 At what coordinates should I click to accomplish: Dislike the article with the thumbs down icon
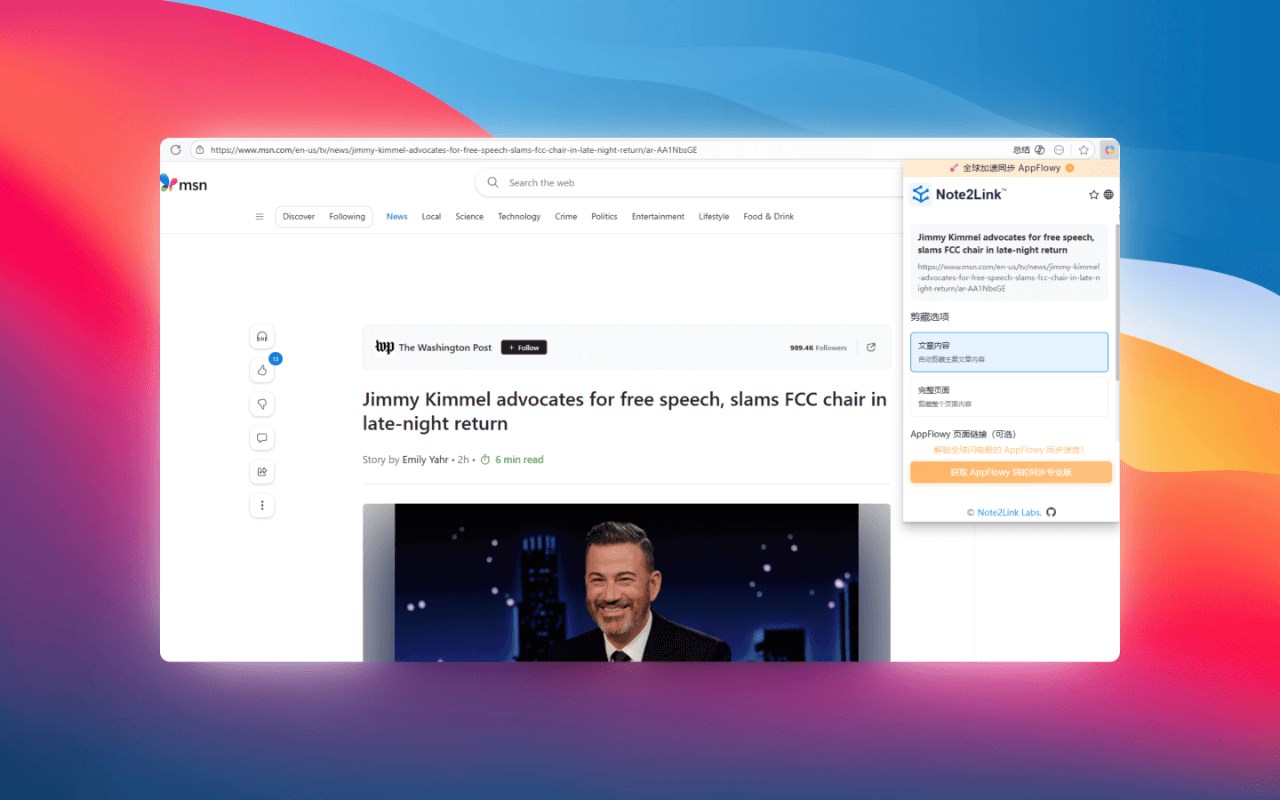pos(262,404)
